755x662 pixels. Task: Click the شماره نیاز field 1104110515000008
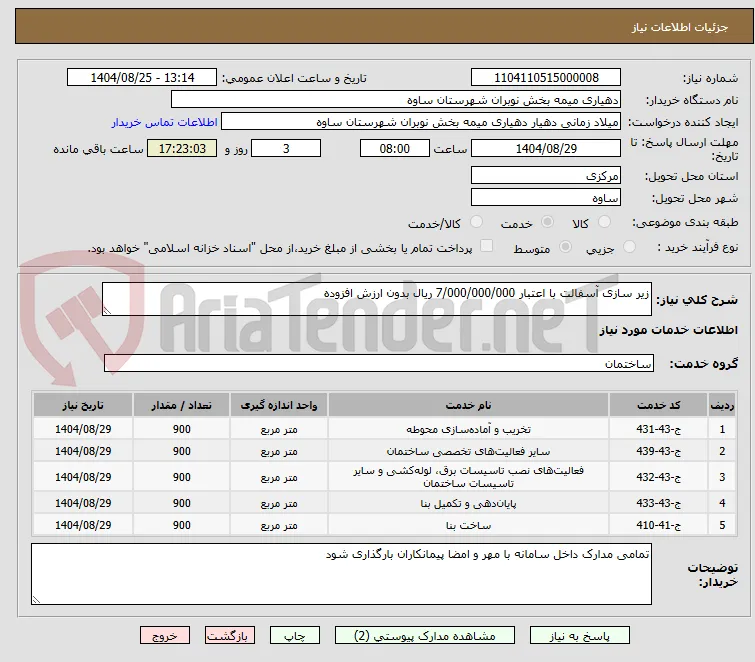[546, 78]
